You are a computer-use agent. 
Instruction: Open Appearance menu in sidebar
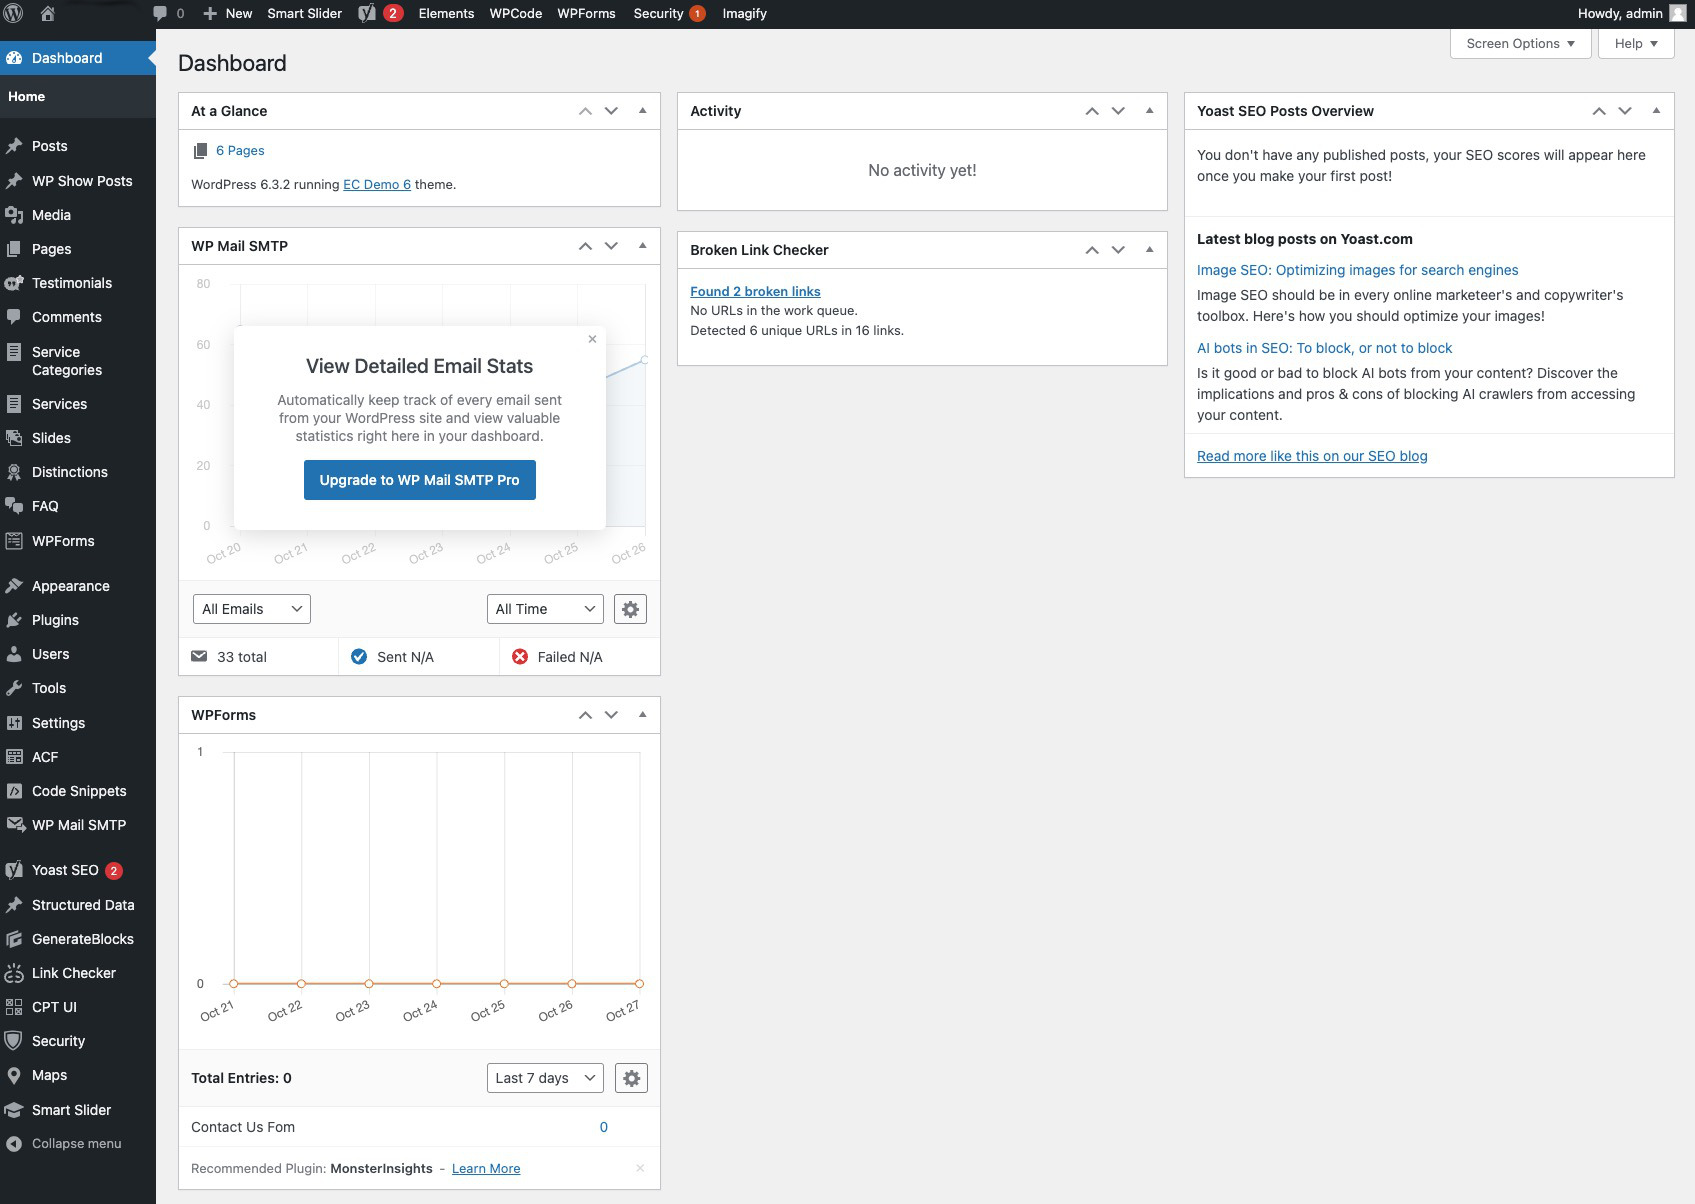78,586
